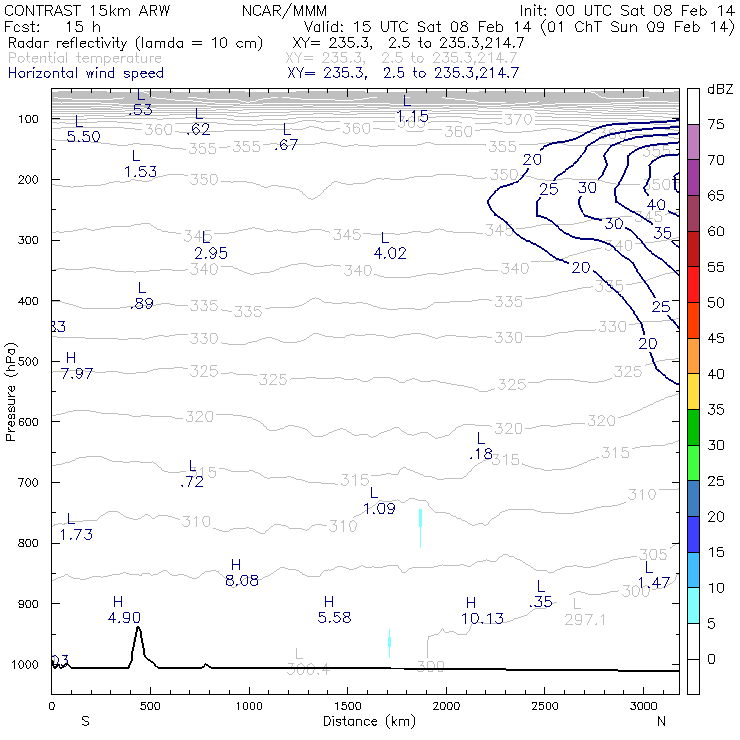Click the wind minimum value '1.53'
The image size is (740, 740).
[141, 172]
